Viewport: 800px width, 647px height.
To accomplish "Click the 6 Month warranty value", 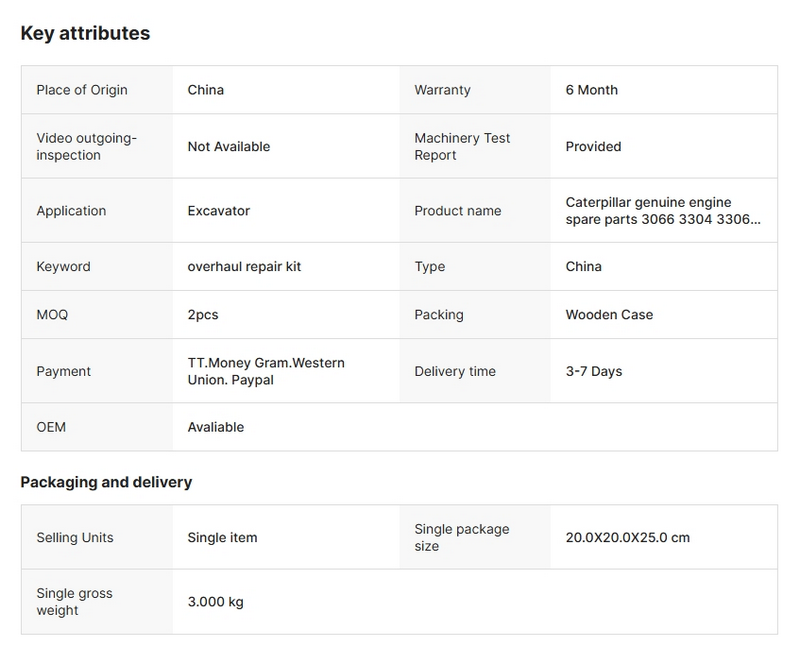I will pyautogui.click(x=591, y=90).
